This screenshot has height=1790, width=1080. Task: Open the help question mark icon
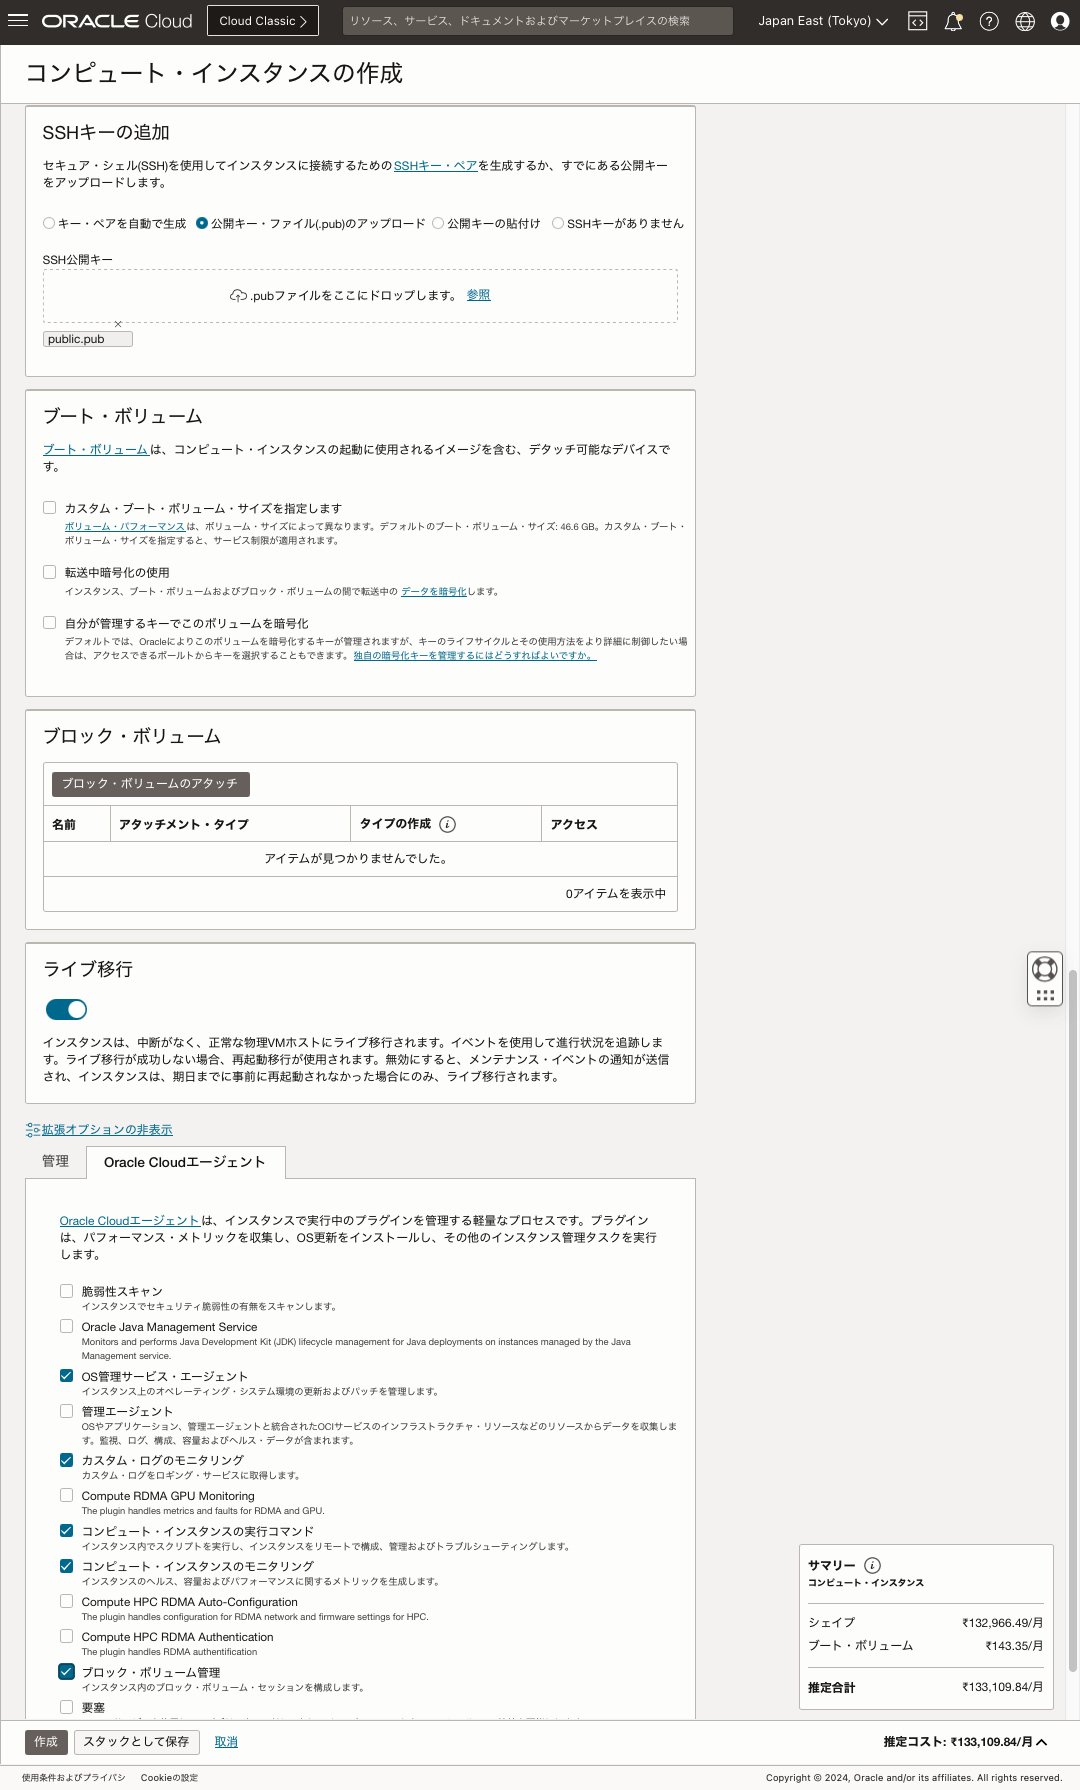coord(989,21)
